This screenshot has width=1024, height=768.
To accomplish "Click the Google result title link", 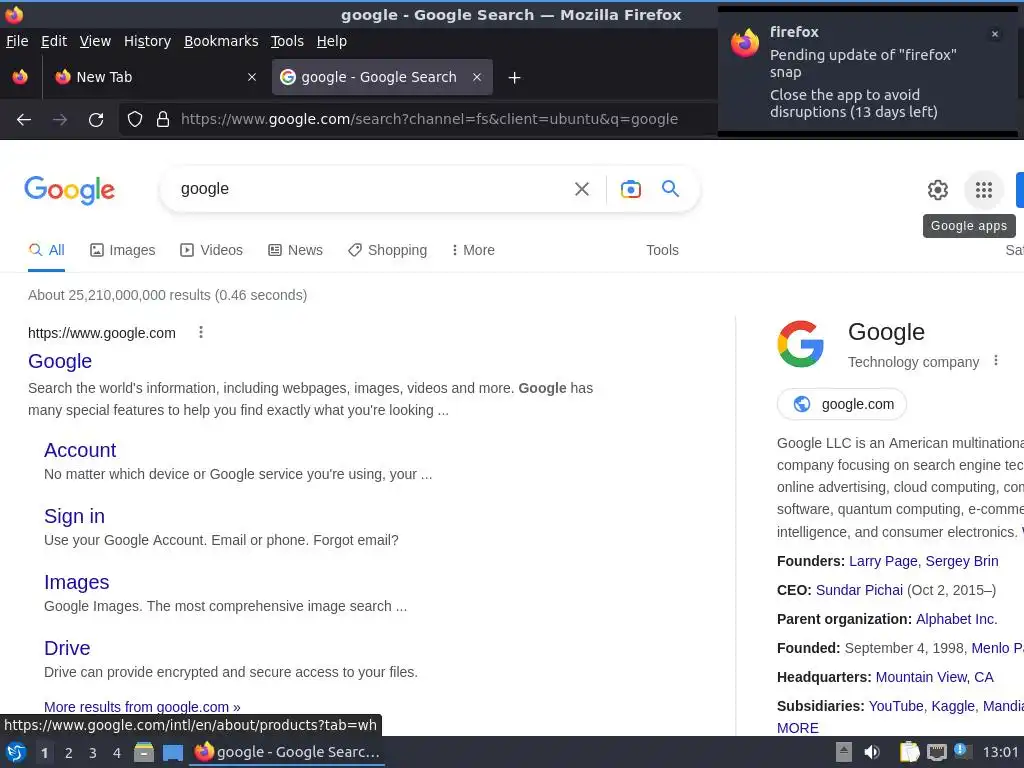I will click(60, 361).
